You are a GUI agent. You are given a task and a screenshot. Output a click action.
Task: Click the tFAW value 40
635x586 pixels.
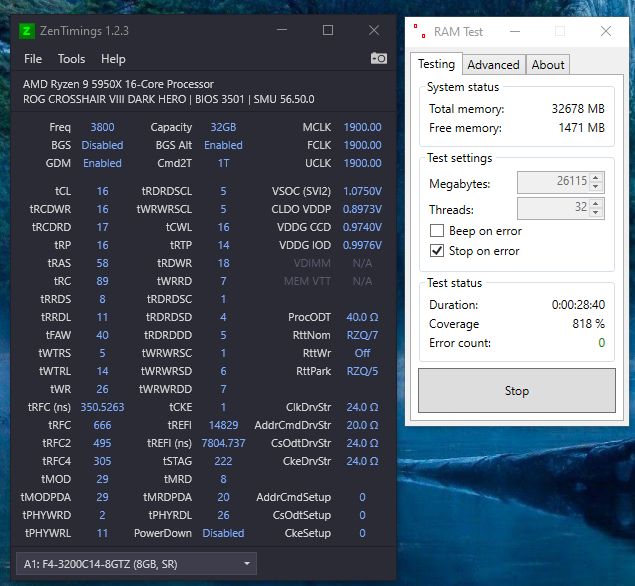click(x=102, y=335)
